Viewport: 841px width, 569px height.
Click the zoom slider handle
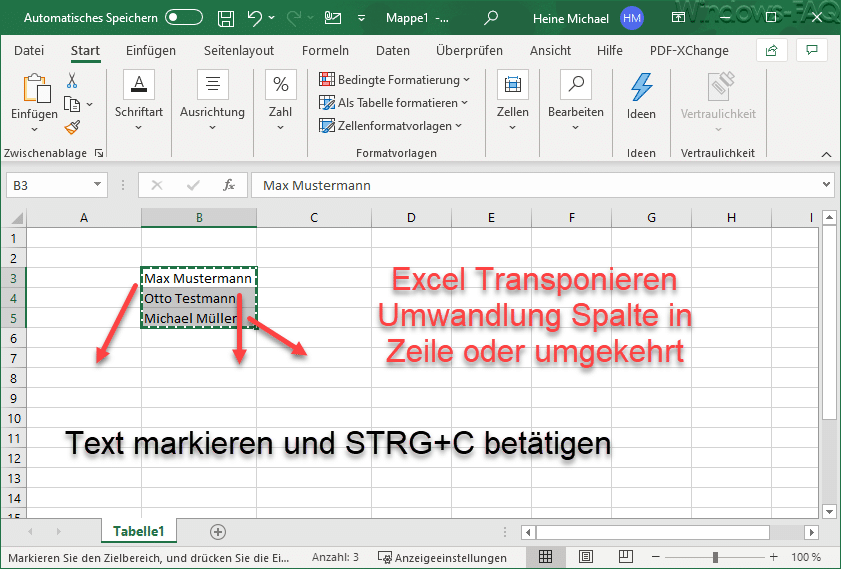click(x=715, y=557)
